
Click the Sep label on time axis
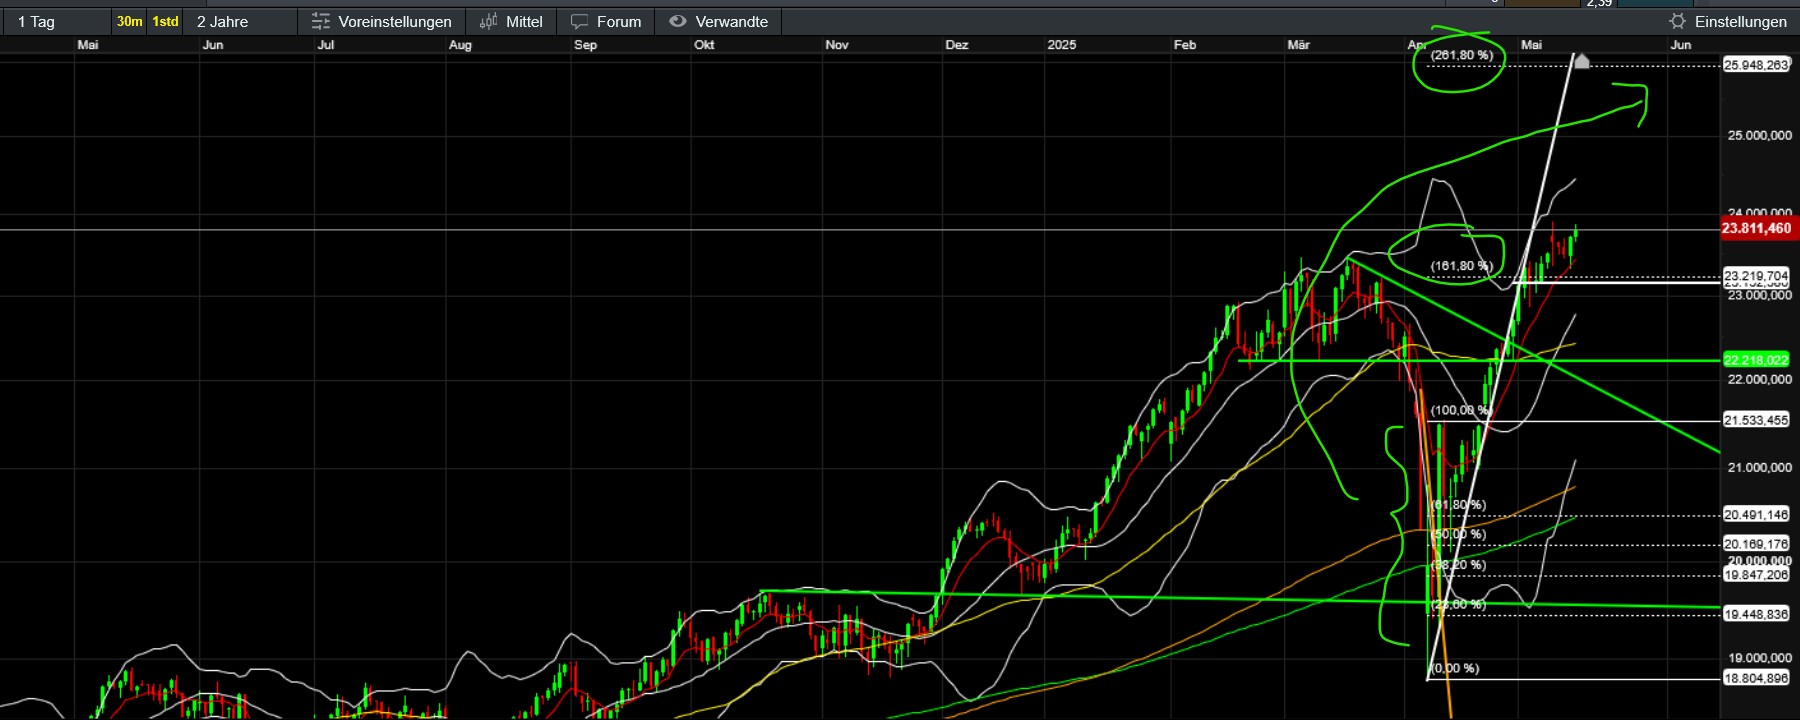(x=586, y=45)
